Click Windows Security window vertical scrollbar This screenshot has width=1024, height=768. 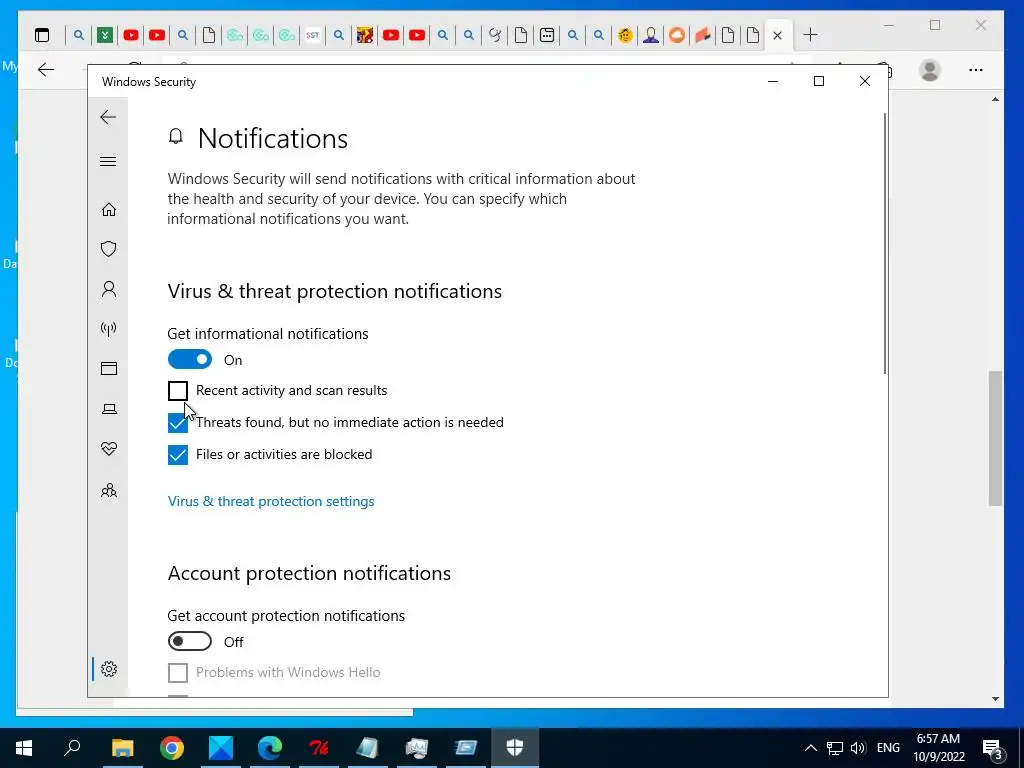[886, 243]
